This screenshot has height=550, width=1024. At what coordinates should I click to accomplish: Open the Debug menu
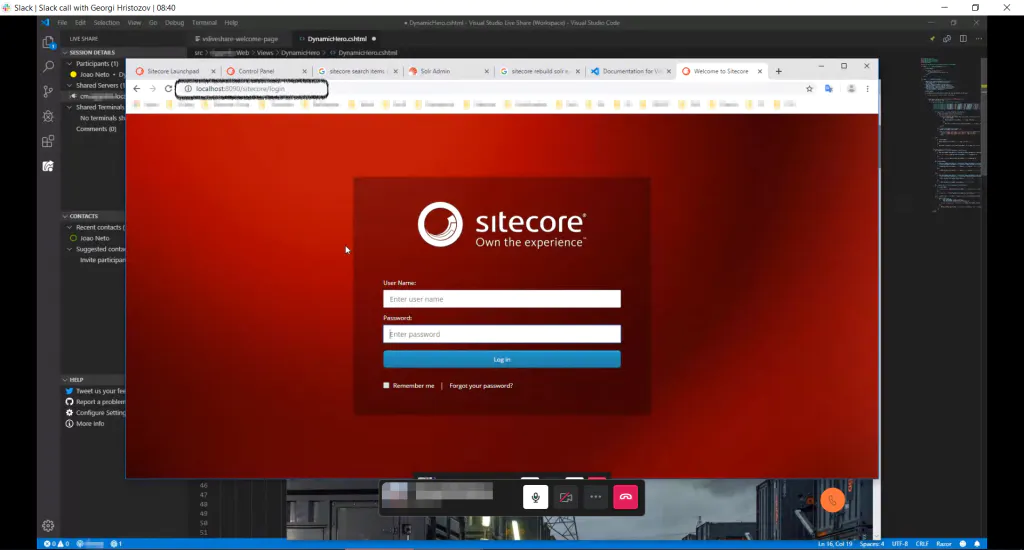[x=174, y=23]
